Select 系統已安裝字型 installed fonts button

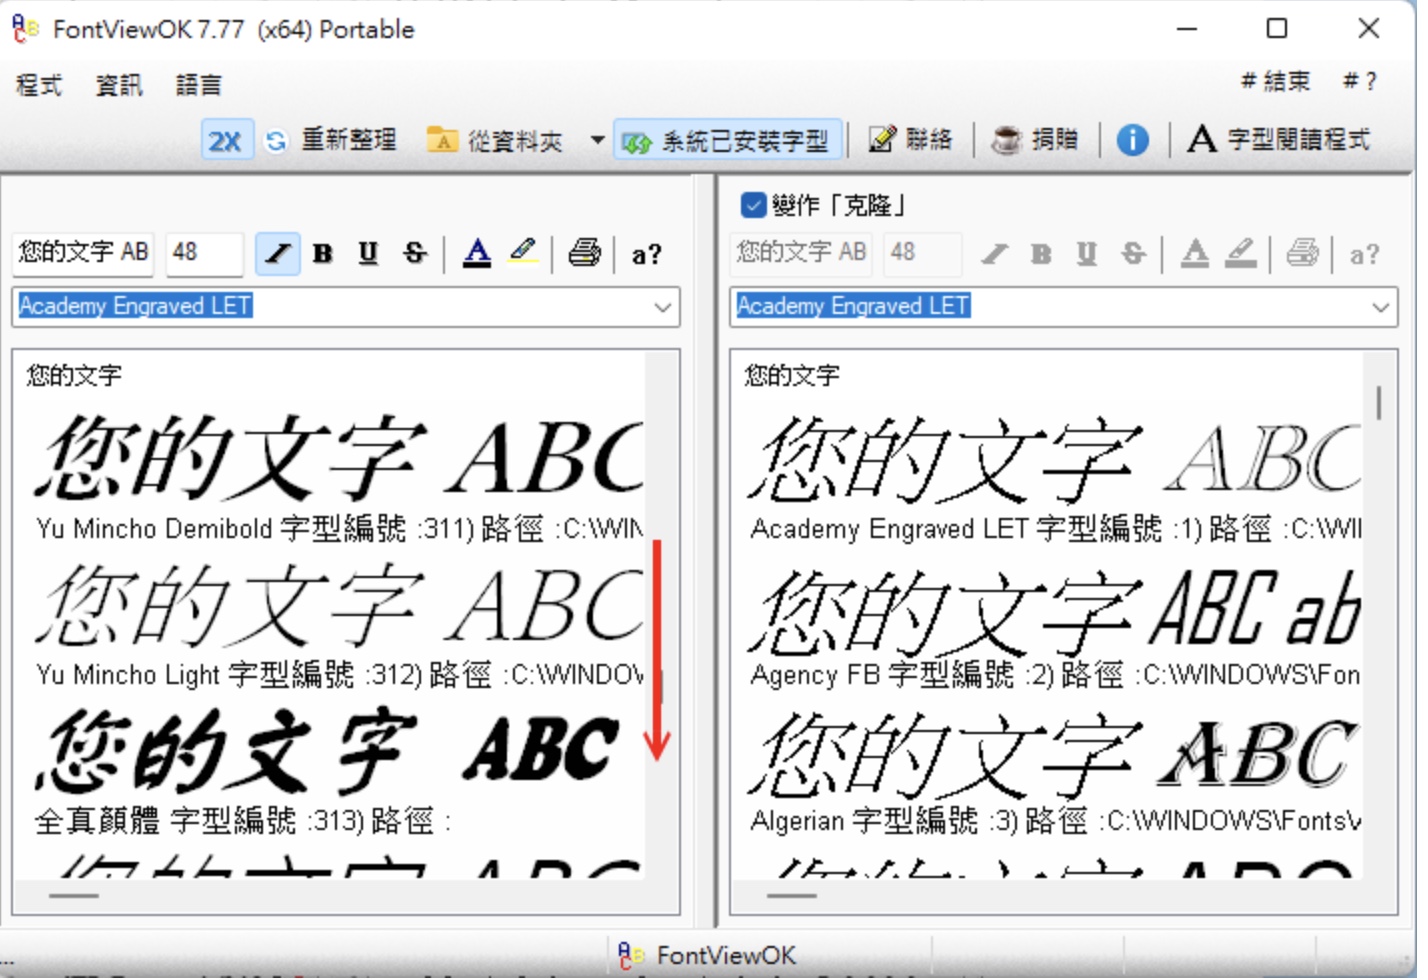click(727, 141)
